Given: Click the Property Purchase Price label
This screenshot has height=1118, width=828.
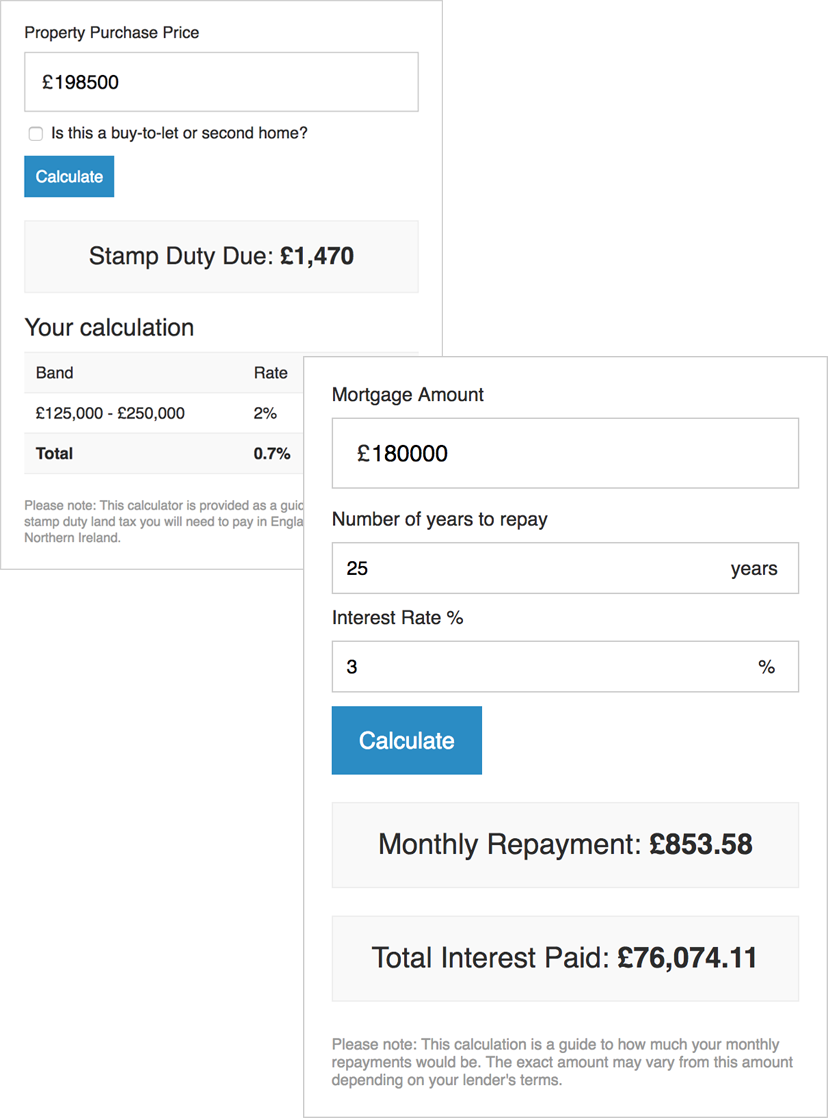Looking at the screenshot, I should [x=111, y=32].
